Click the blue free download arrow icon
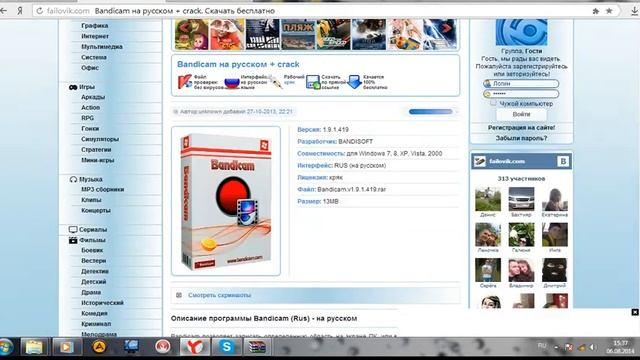This screenshot has height=360, width=640. [x=355, y=82]
